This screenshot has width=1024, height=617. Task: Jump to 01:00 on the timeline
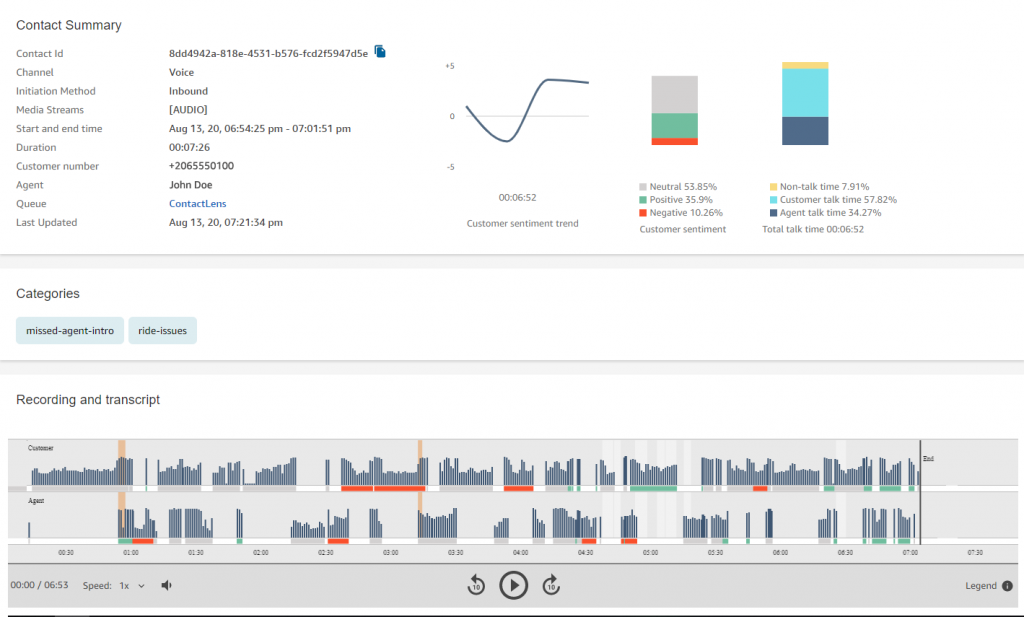click(130, 552)
